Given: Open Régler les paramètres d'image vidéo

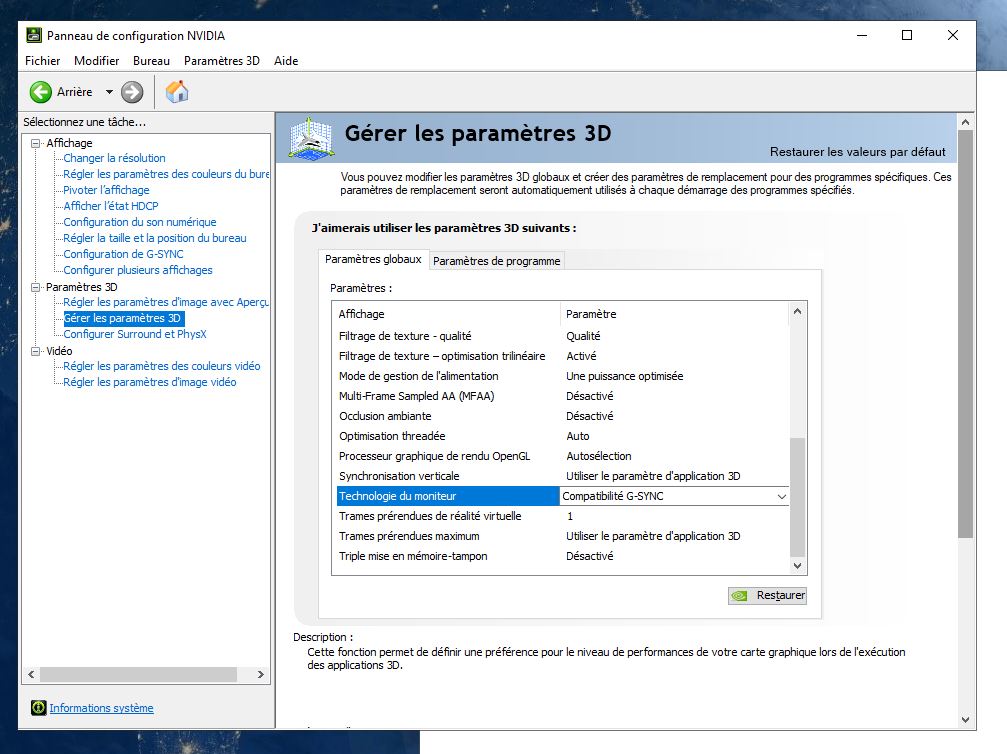Looking at the screenshot, I should point(150,382).
